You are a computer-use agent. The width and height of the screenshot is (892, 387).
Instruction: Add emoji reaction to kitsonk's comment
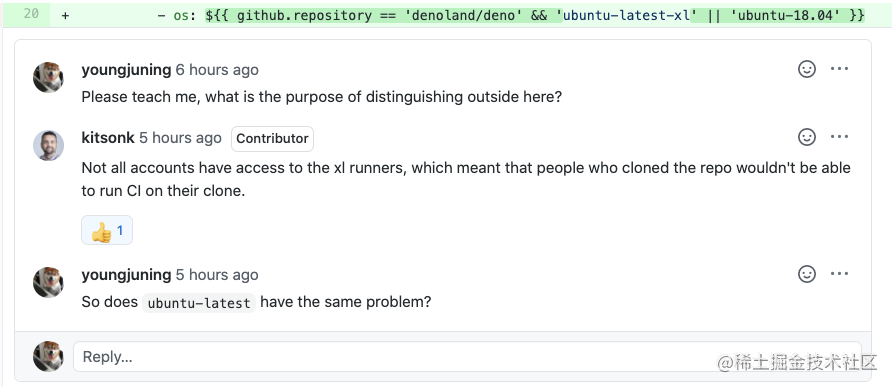click(x=807, y=137)
